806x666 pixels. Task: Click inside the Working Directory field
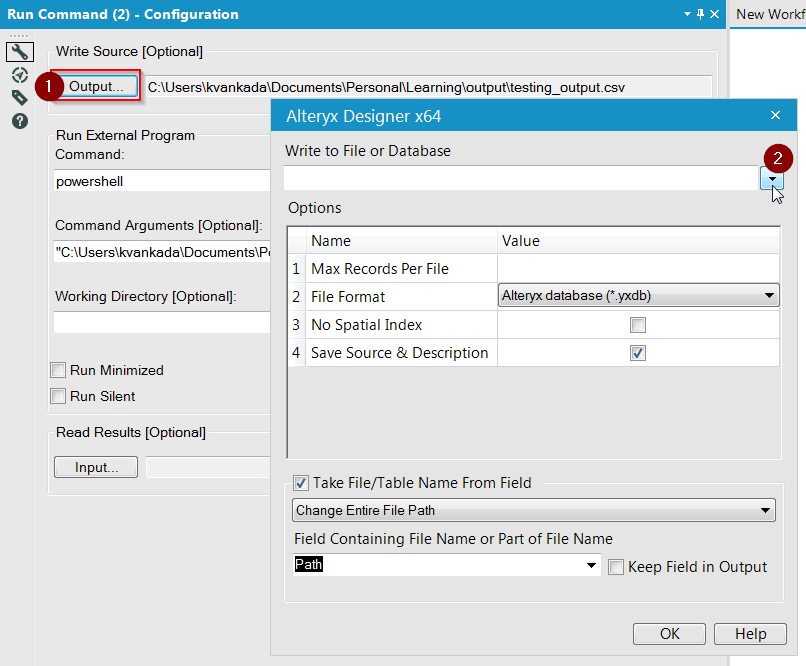coord(161,324)
